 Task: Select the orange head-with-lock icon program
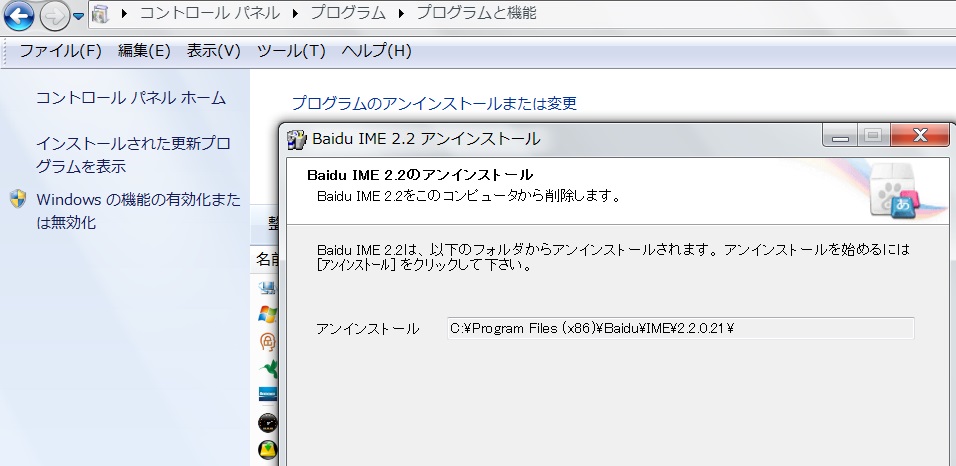(x=267, y=342)
